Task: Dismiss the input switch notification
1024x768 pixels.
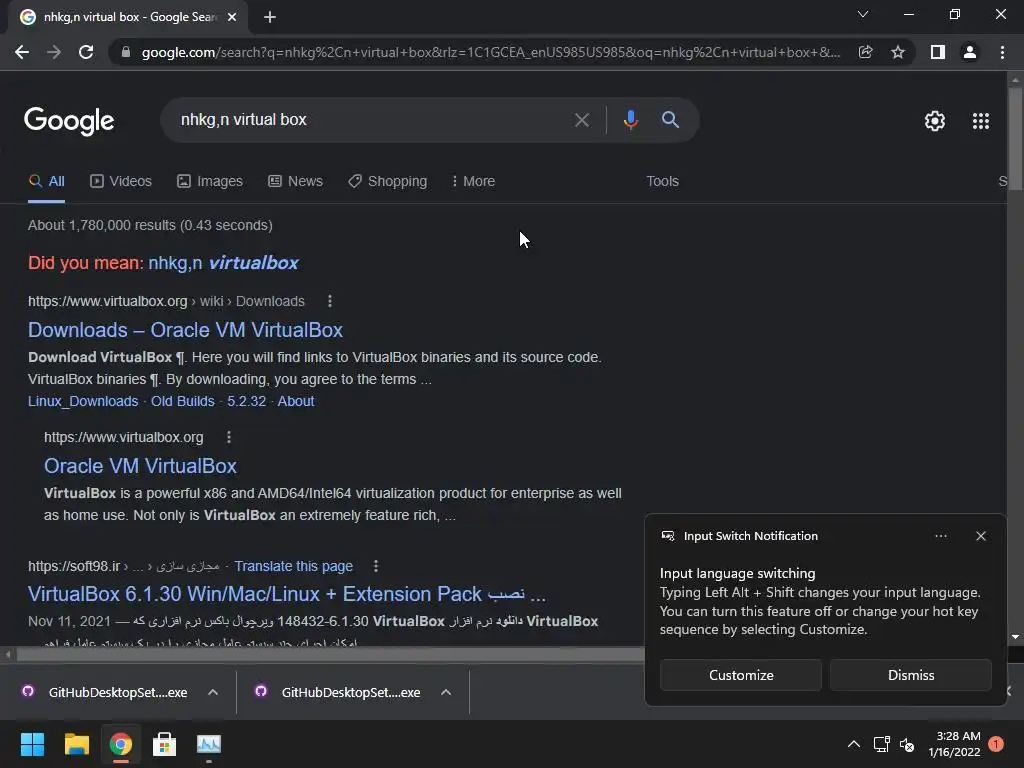Action: (x=910, y=675)
